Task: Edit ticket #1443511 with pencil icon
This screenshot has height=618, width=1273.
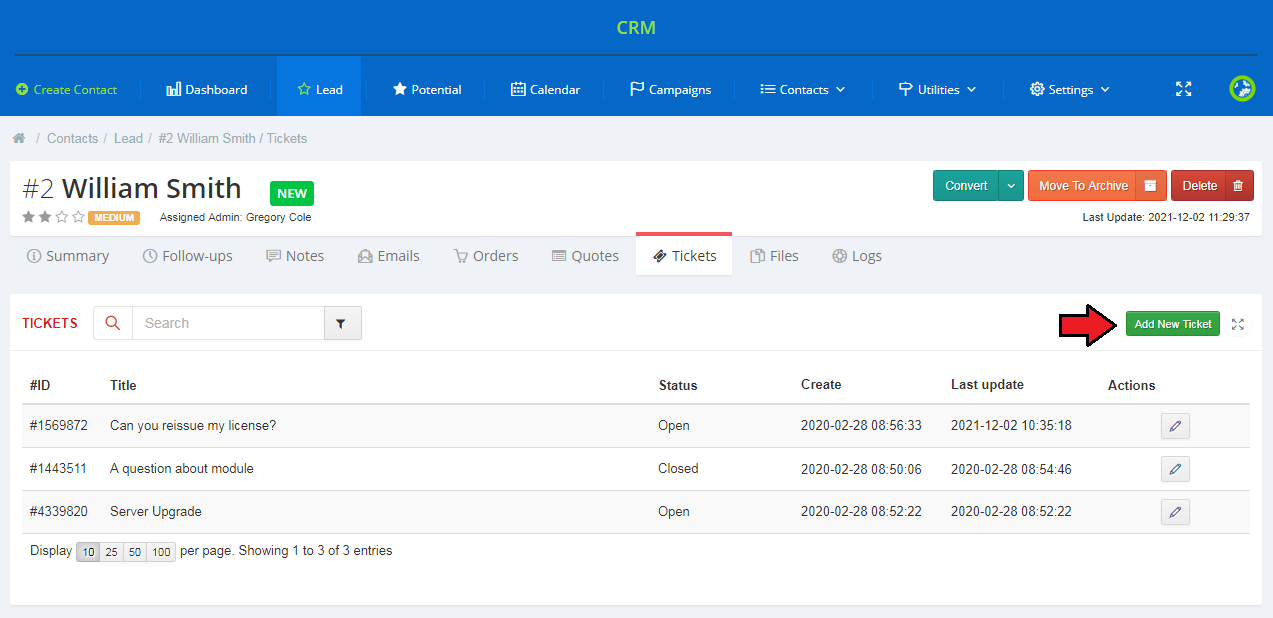Action: tap(1175, 469)
